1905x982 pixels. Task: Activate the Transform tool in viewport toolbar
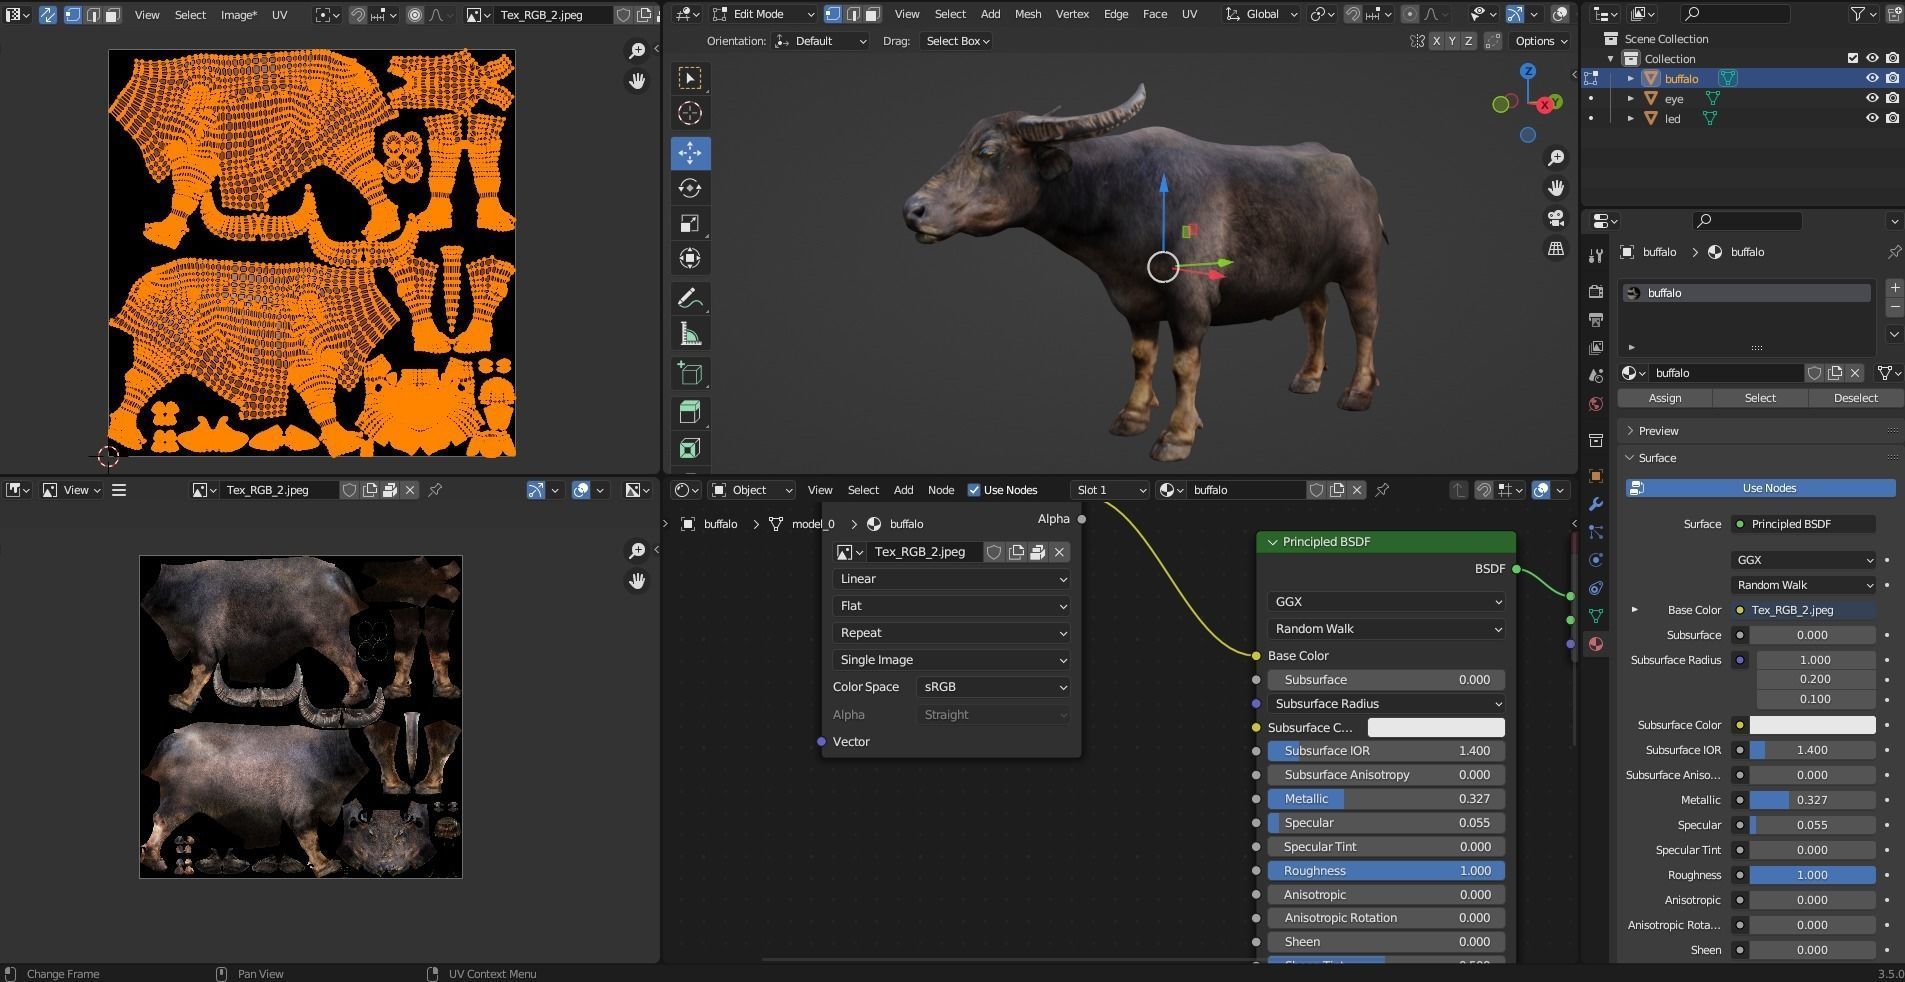[x=690, y=258]
